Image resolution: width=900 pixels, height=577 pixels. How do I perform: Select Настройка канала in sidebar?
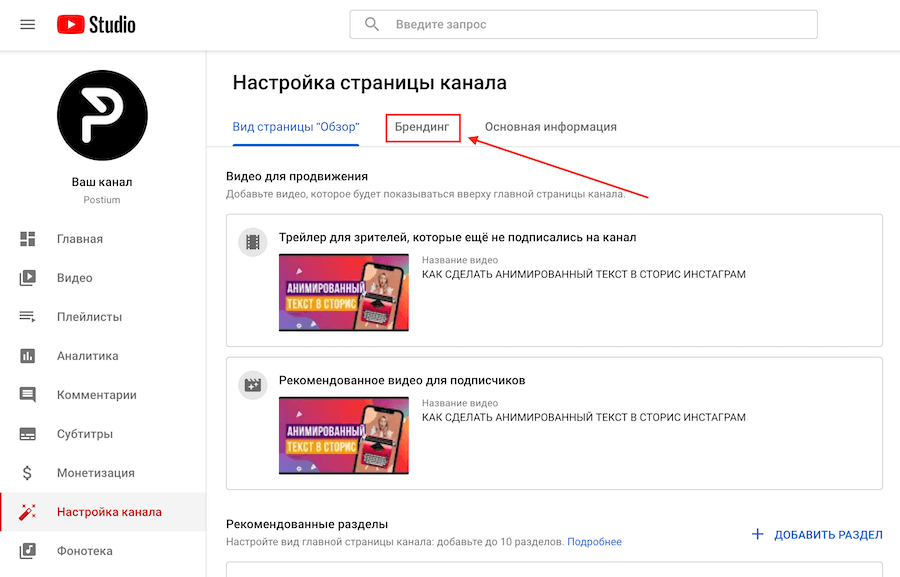108,512
